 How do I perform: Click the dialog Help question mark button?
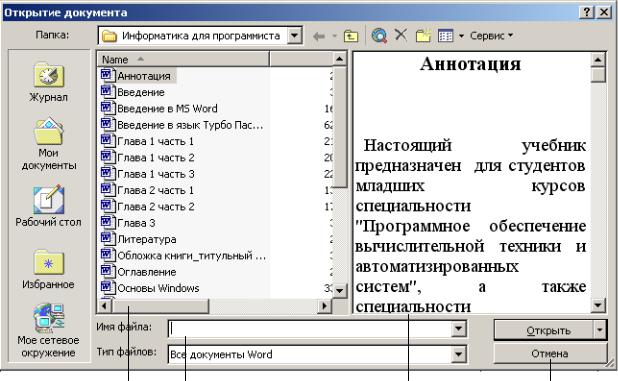586,12
